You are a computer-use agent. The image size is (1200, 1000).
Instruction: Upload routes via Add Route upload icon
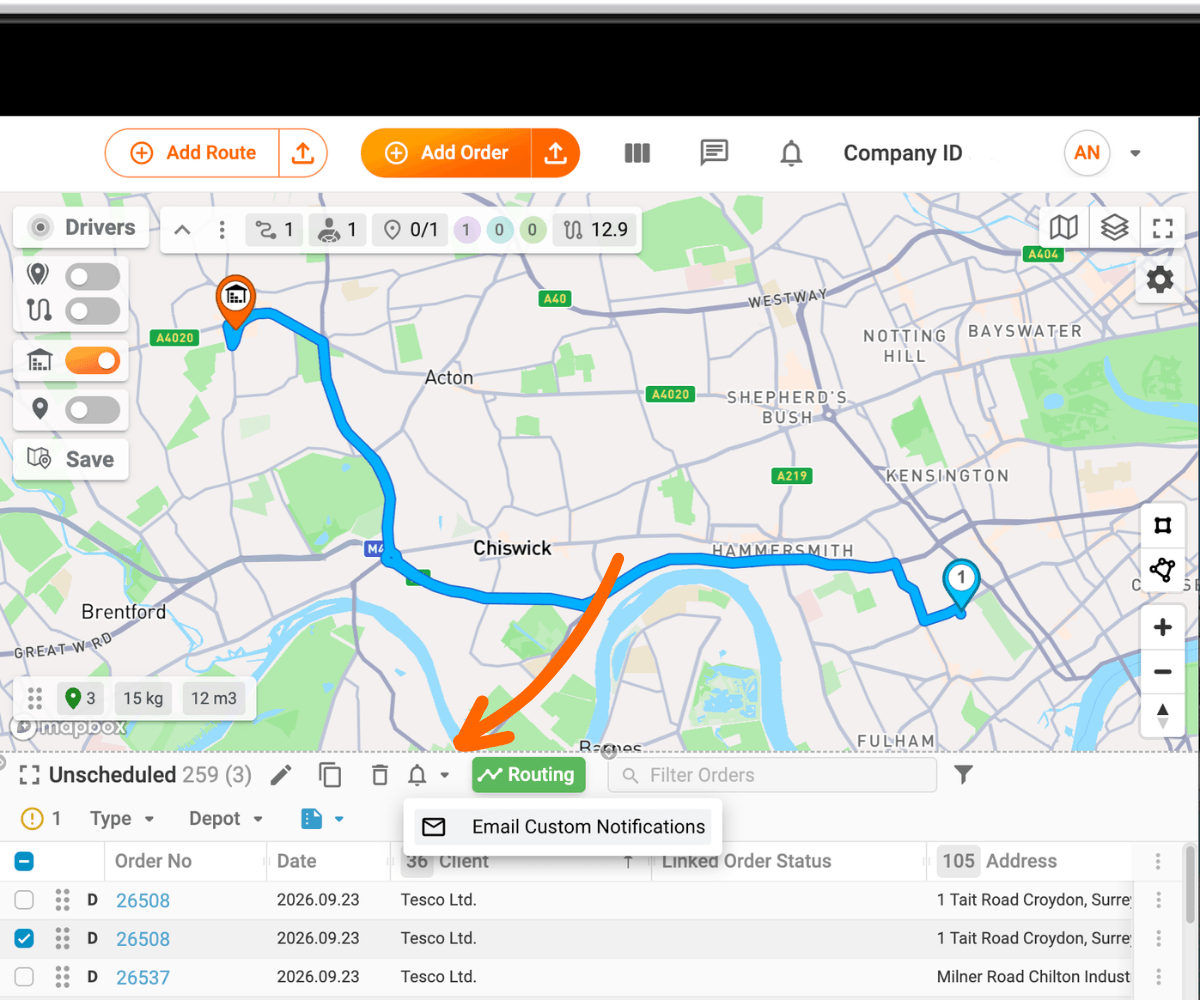pyautogui.click(x=303, y=153)
